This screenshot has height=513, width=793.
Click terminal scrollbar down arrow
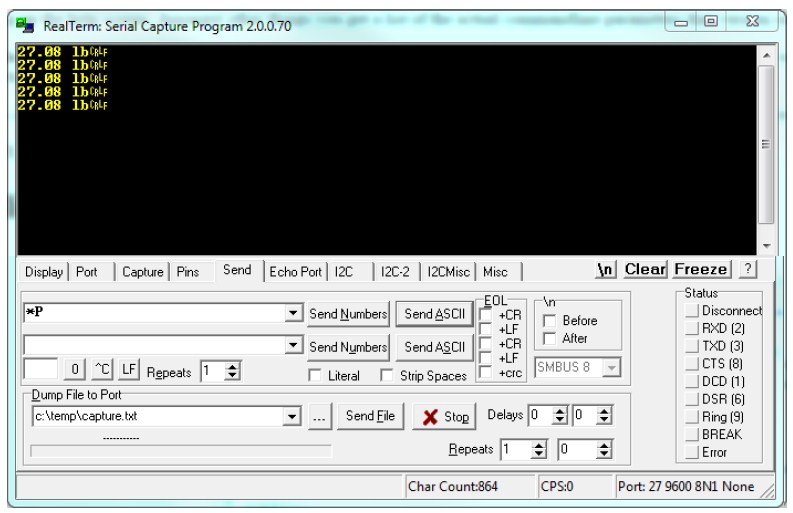click(766, 246)
